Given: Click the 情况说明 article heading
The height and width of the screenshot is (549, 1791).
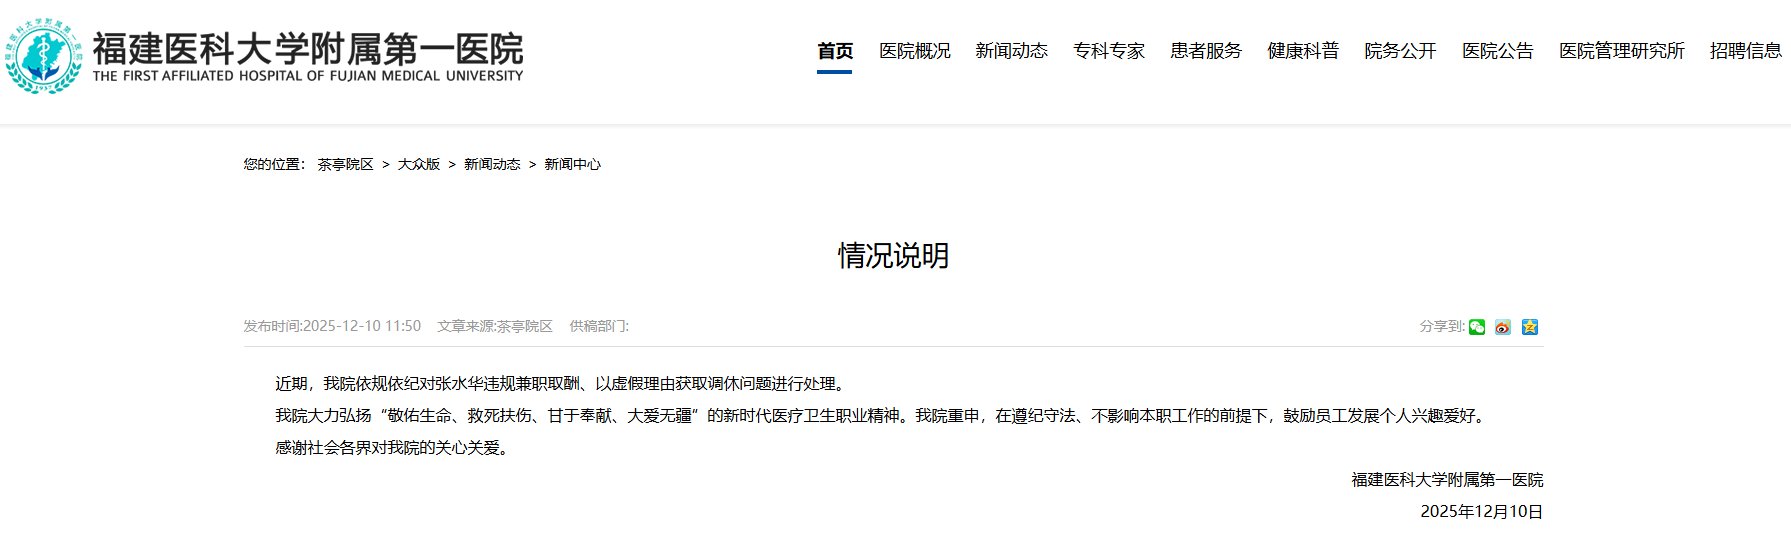Looking at the screenshot, I should pos(893,256).
